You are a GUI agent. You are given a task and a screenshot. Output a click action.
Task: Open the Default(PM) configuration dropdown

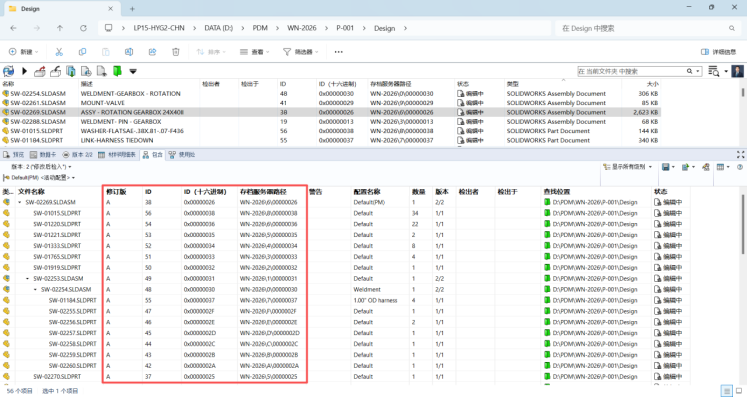click(x=39, y=178)
